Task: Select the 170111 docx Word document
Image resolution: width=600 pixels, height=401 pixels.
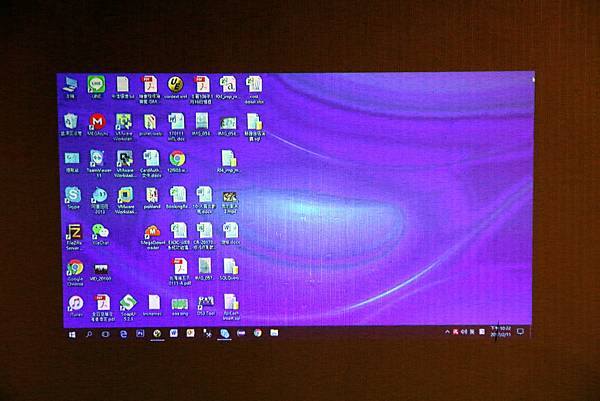Action: [x=176, y=127]
